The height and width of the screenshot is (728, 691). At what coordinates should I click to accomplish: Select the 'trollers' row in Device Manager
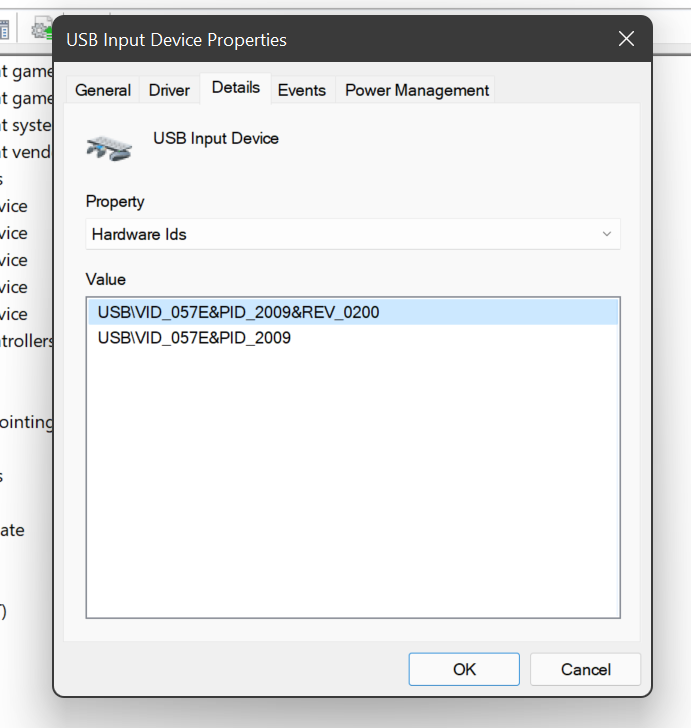tap(26, 341)
